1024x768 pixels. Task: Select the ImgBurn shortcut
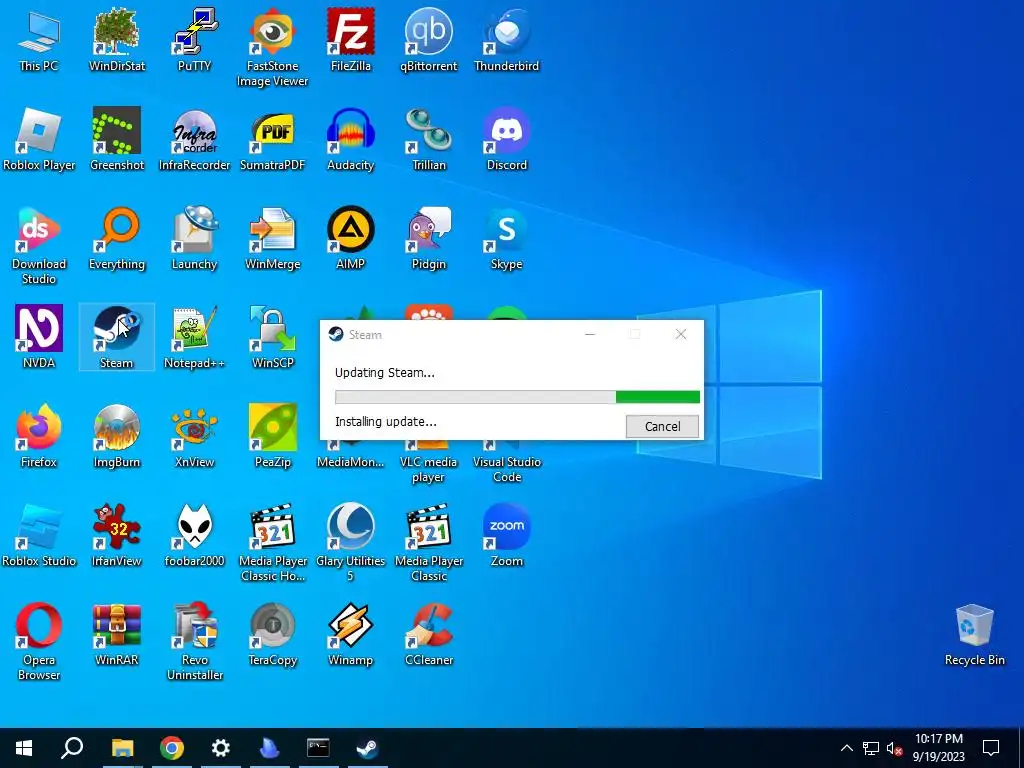tap(117, 437)
